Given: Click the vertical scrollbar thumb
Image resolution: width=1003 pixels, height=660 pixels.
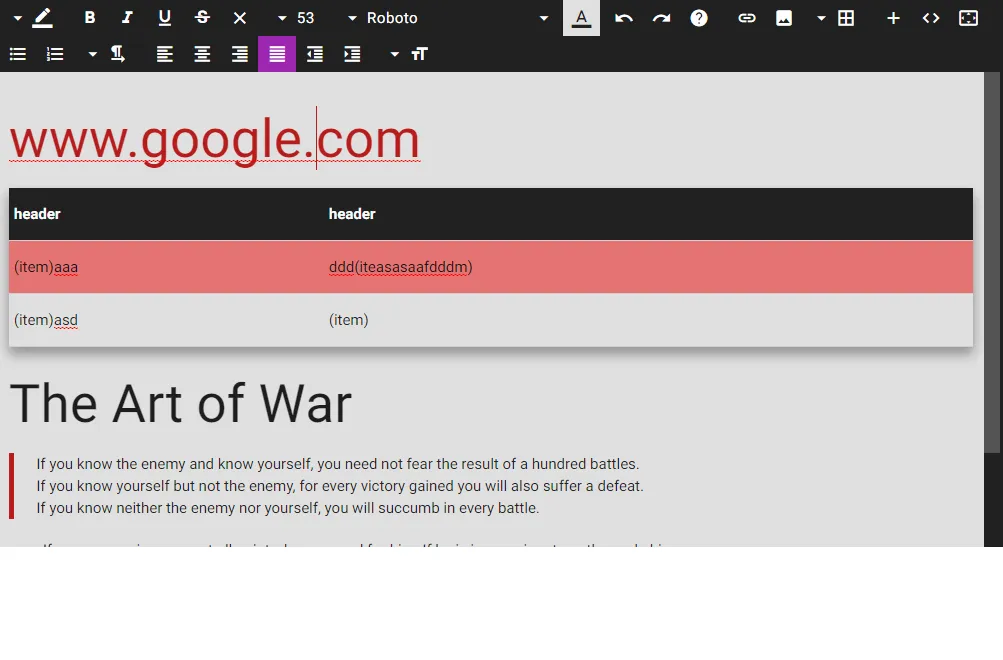Looking at the screenshot, I should pyautogui.click(x=993, y=262).
